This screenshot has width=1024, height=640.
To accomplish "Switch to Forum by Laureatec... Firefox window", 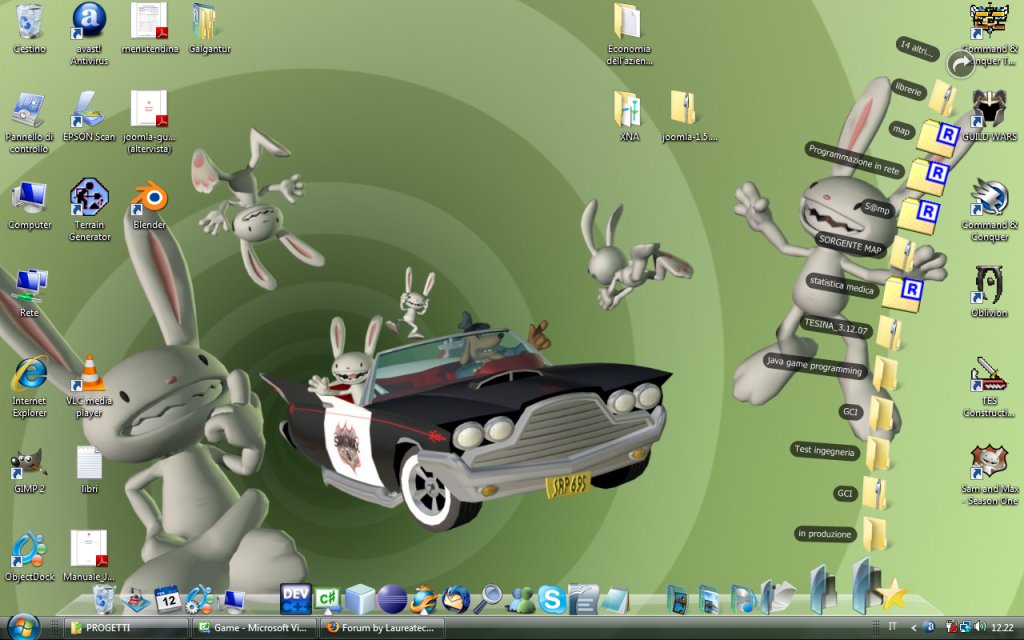I will [383, 628].
